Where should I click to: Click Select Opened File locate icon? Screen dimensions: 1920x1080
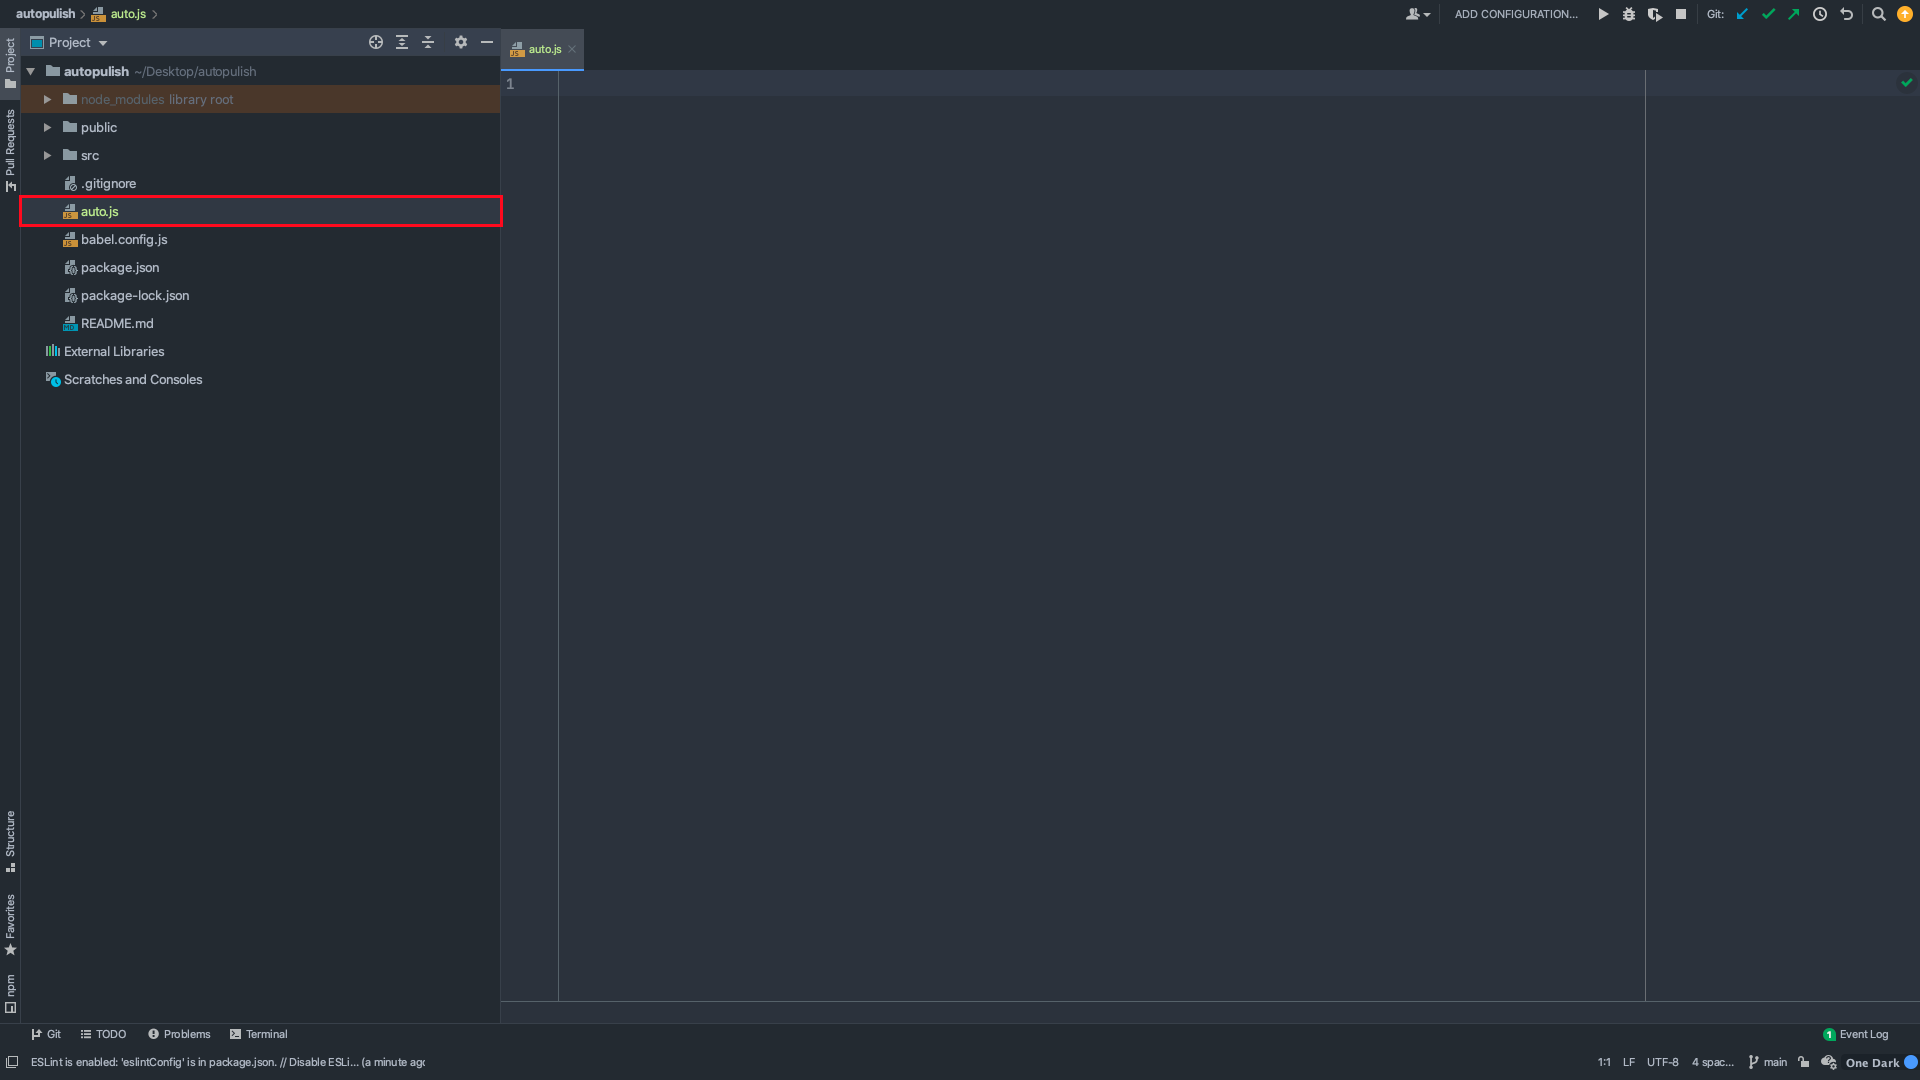click(x=376, y=42)
